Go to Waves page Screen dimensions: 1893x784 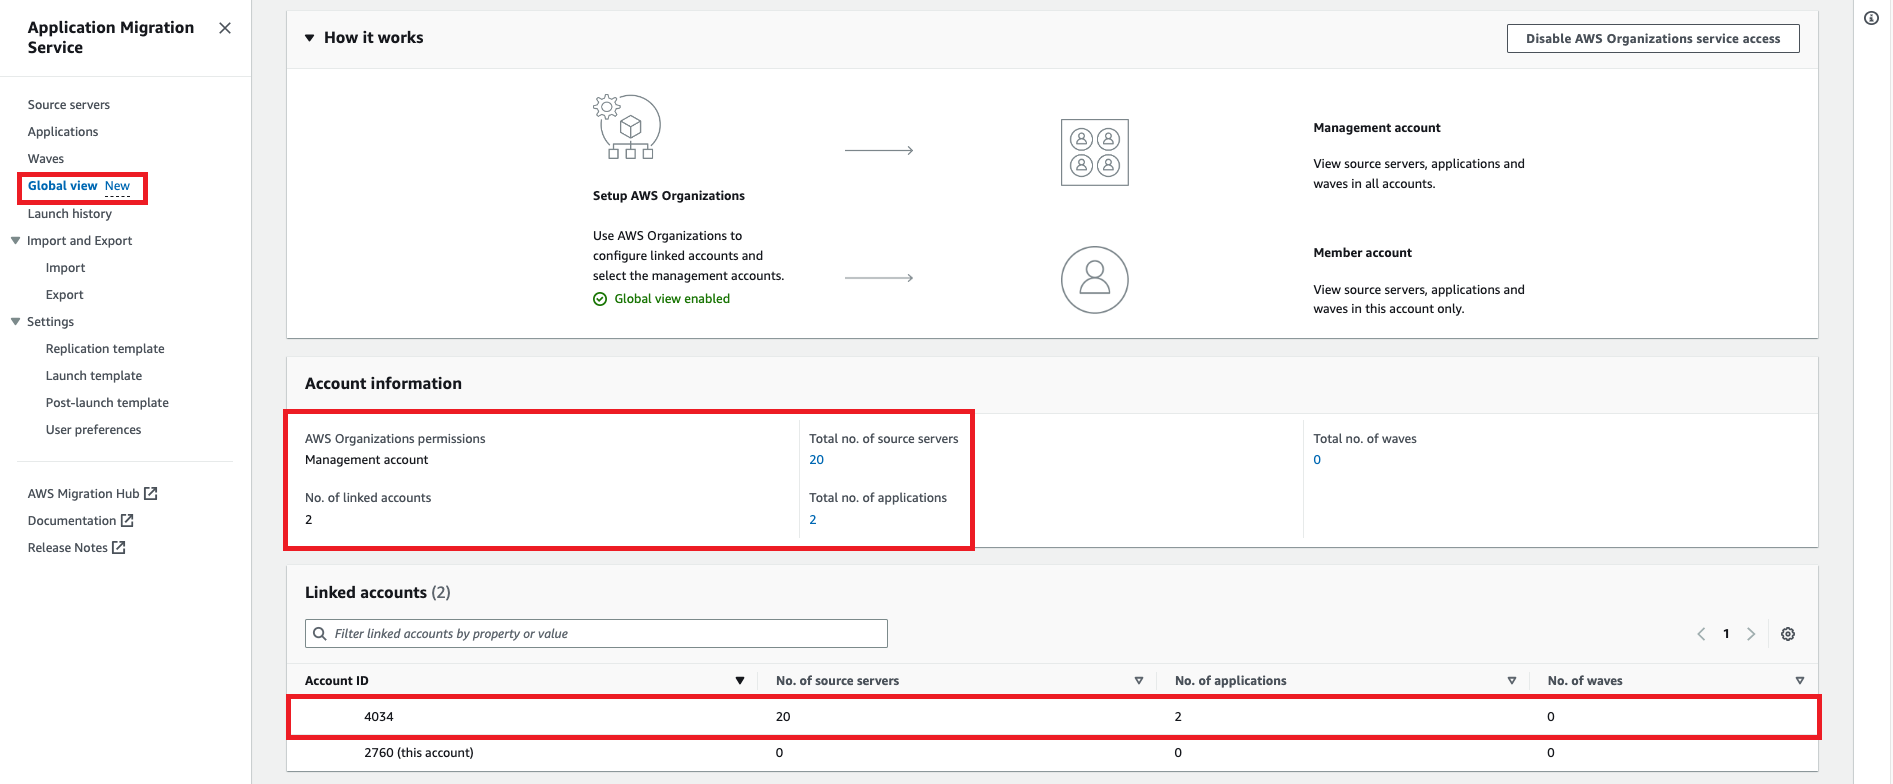click(x=46, y=159)
